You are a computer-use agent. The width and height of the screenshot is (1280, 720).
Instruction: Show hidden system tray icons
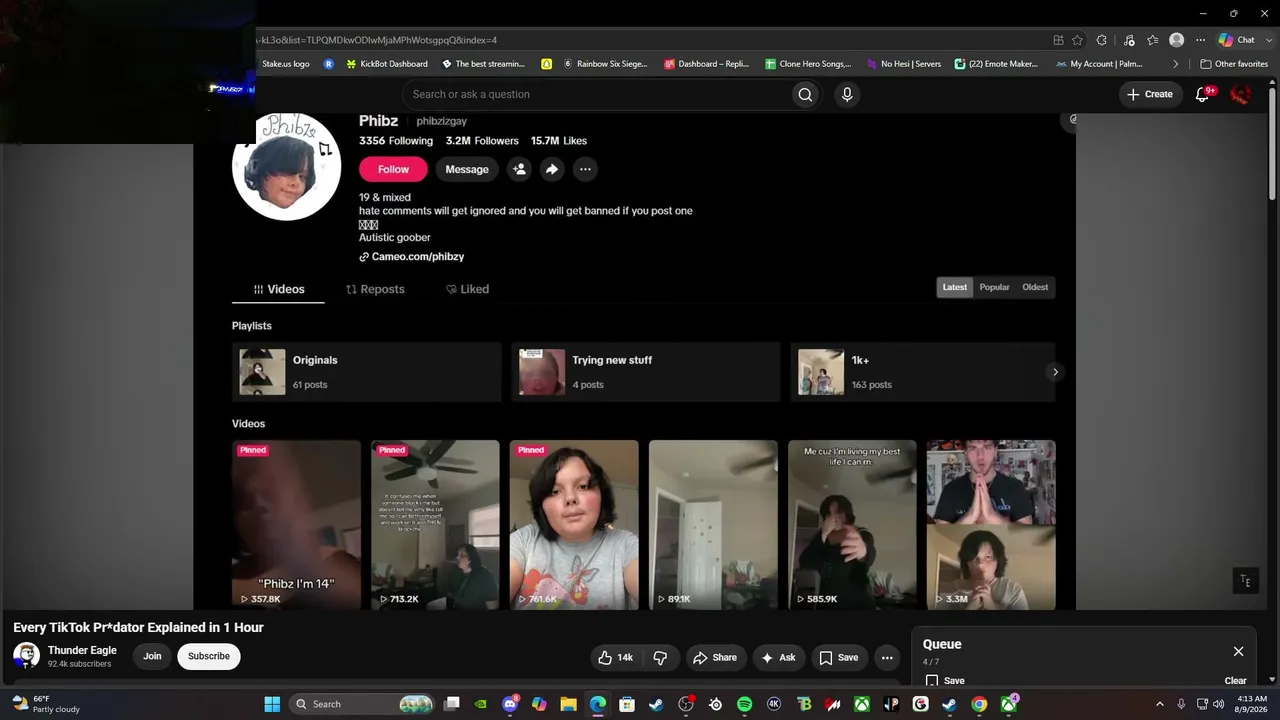pos(1160,704)
